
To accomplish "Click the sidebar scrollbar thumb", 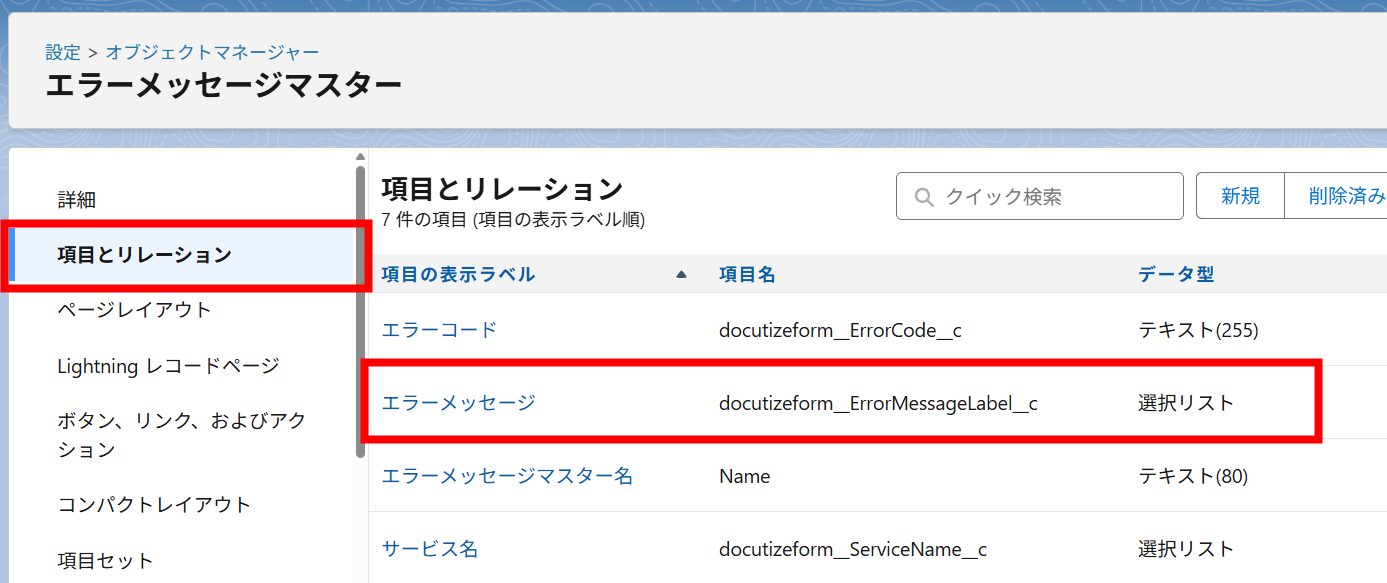I will pyautogui.click(x=360, y=310).
